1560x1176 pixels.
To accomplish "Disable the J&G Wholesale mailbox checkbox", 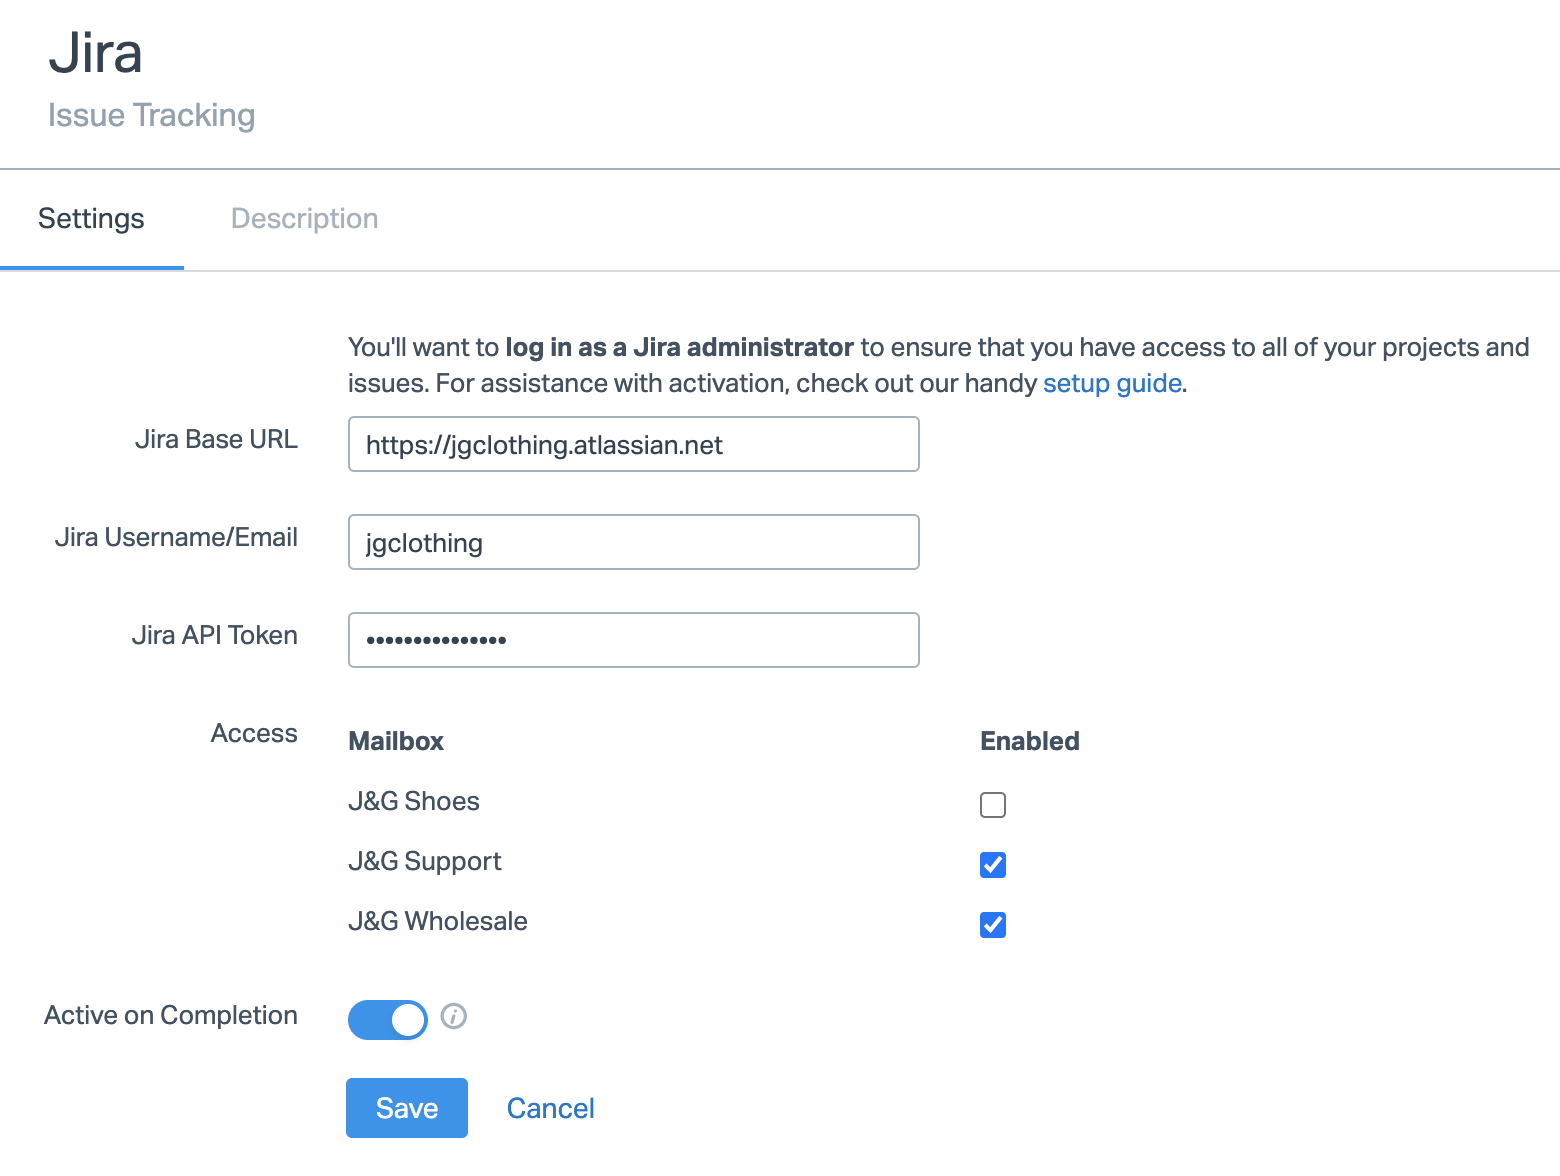I will [993, 925].
